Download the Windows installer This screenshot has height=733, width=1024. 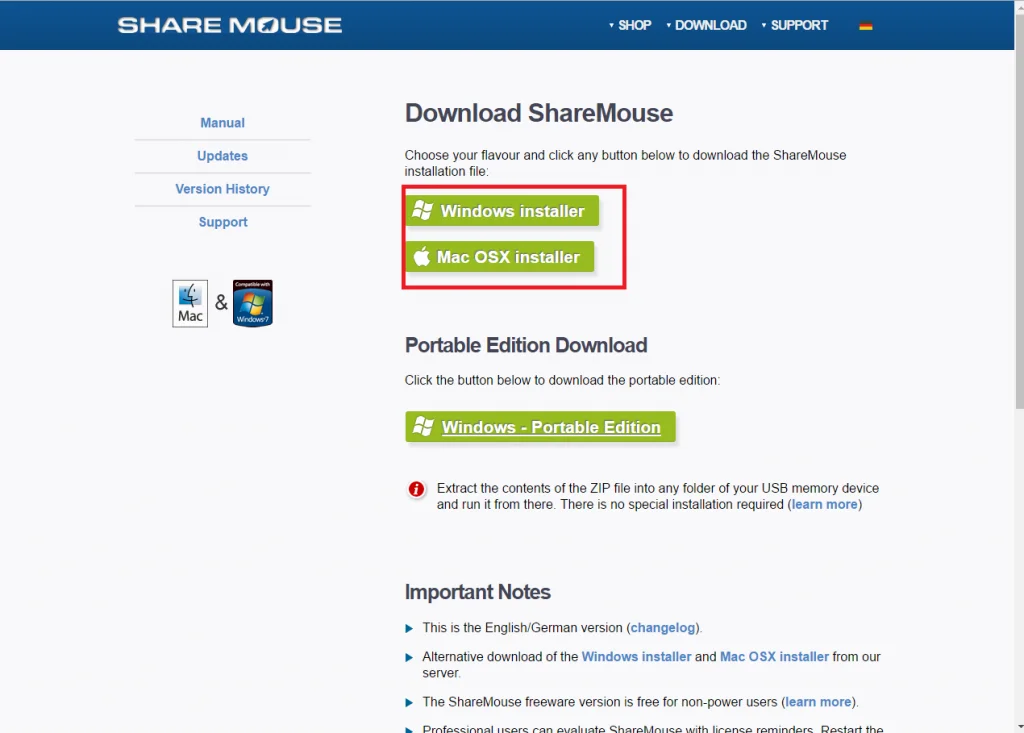[512, 211]
